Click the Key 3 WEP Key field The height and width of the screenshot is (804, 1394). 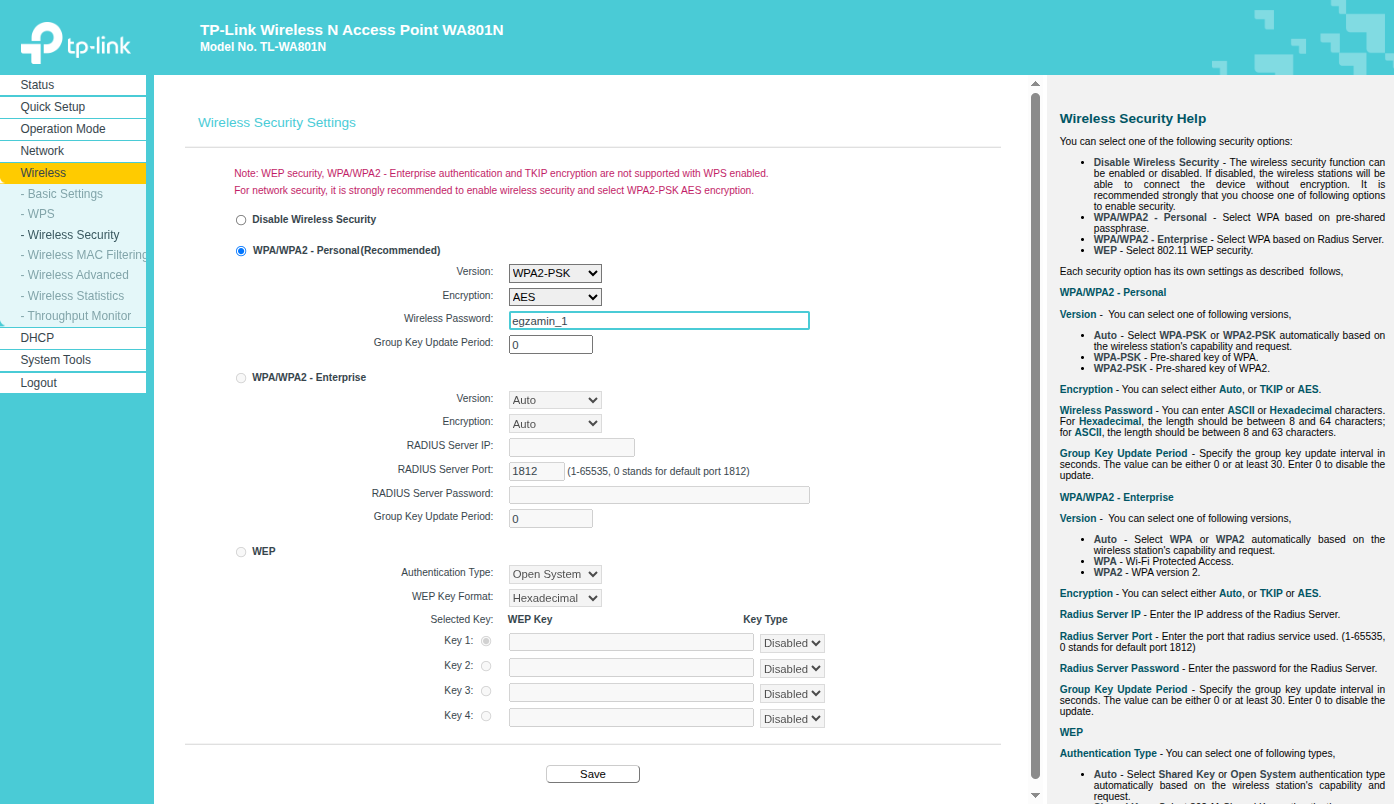pyautogui.click(x=631, y=692)
